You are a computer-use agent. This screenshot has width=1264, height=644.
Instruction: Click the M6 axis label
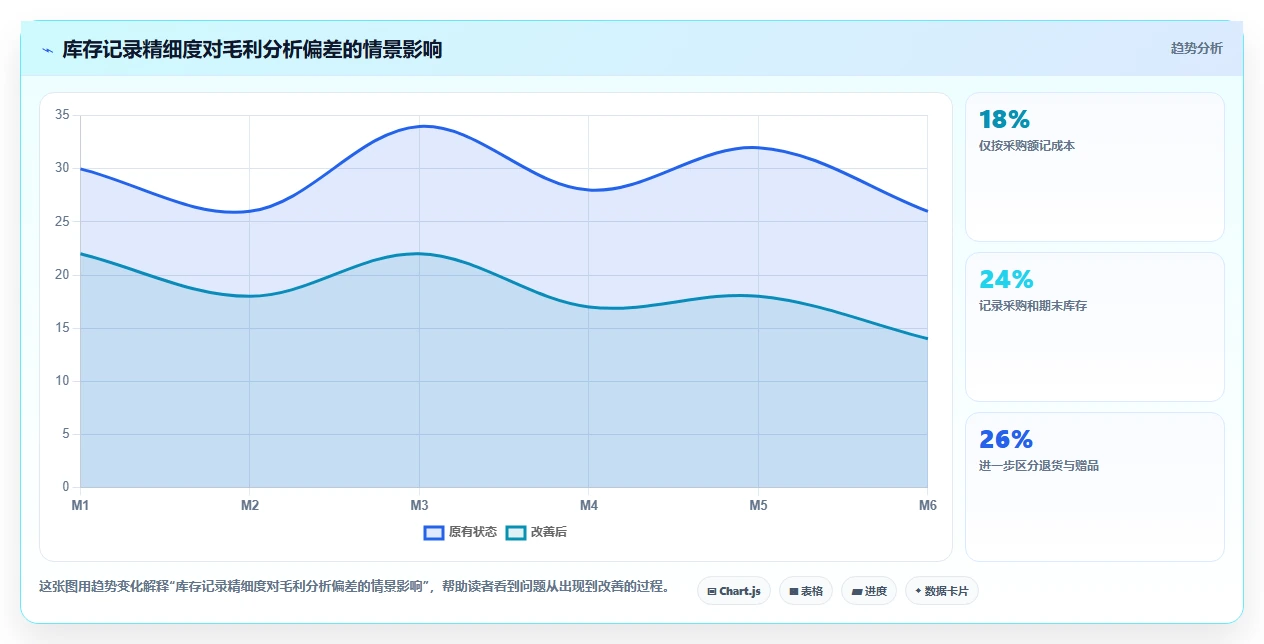coord(928,506)
